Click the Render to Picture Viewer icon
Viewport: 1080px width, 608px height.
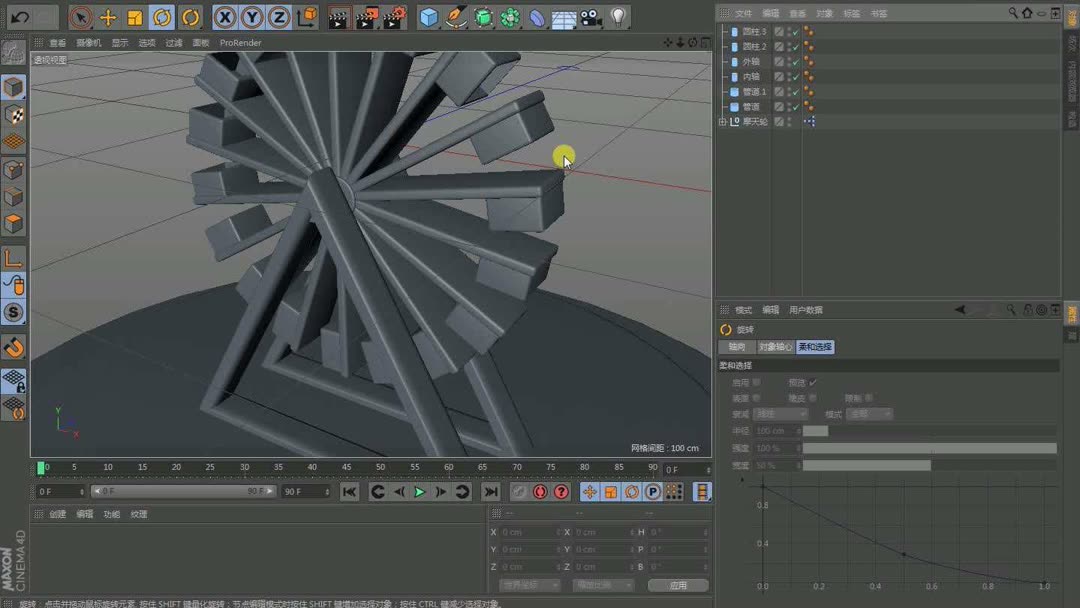366,15
